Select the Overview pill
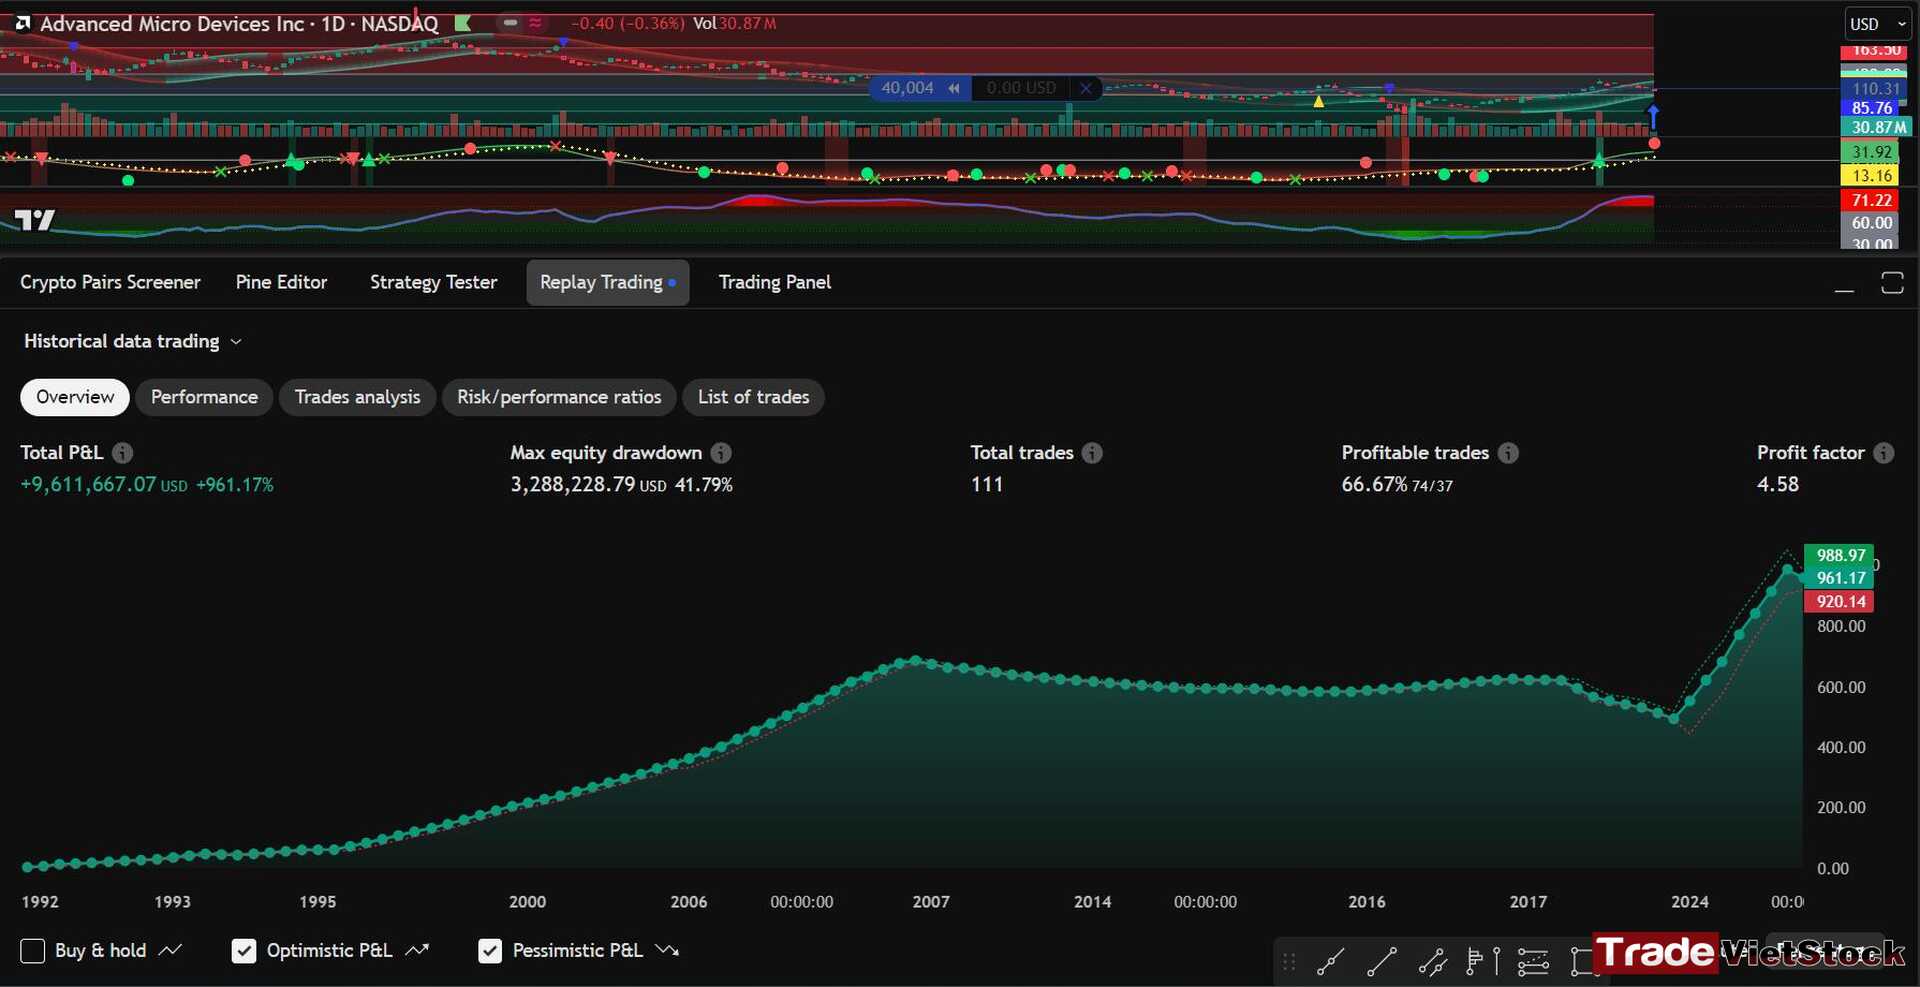Viewport: 1920px width, 987px height. pos(75,397)
